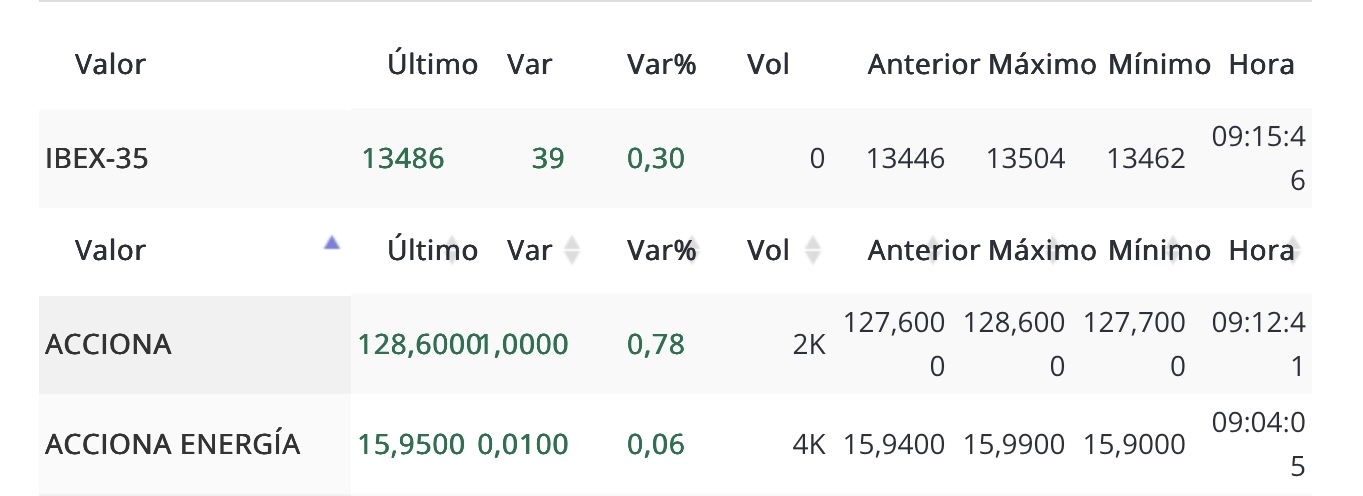The width and height of the screenshot is (1363, 496).
Task: Click the IBEX-35 last value 13486
Action: (x=403, y=158)
